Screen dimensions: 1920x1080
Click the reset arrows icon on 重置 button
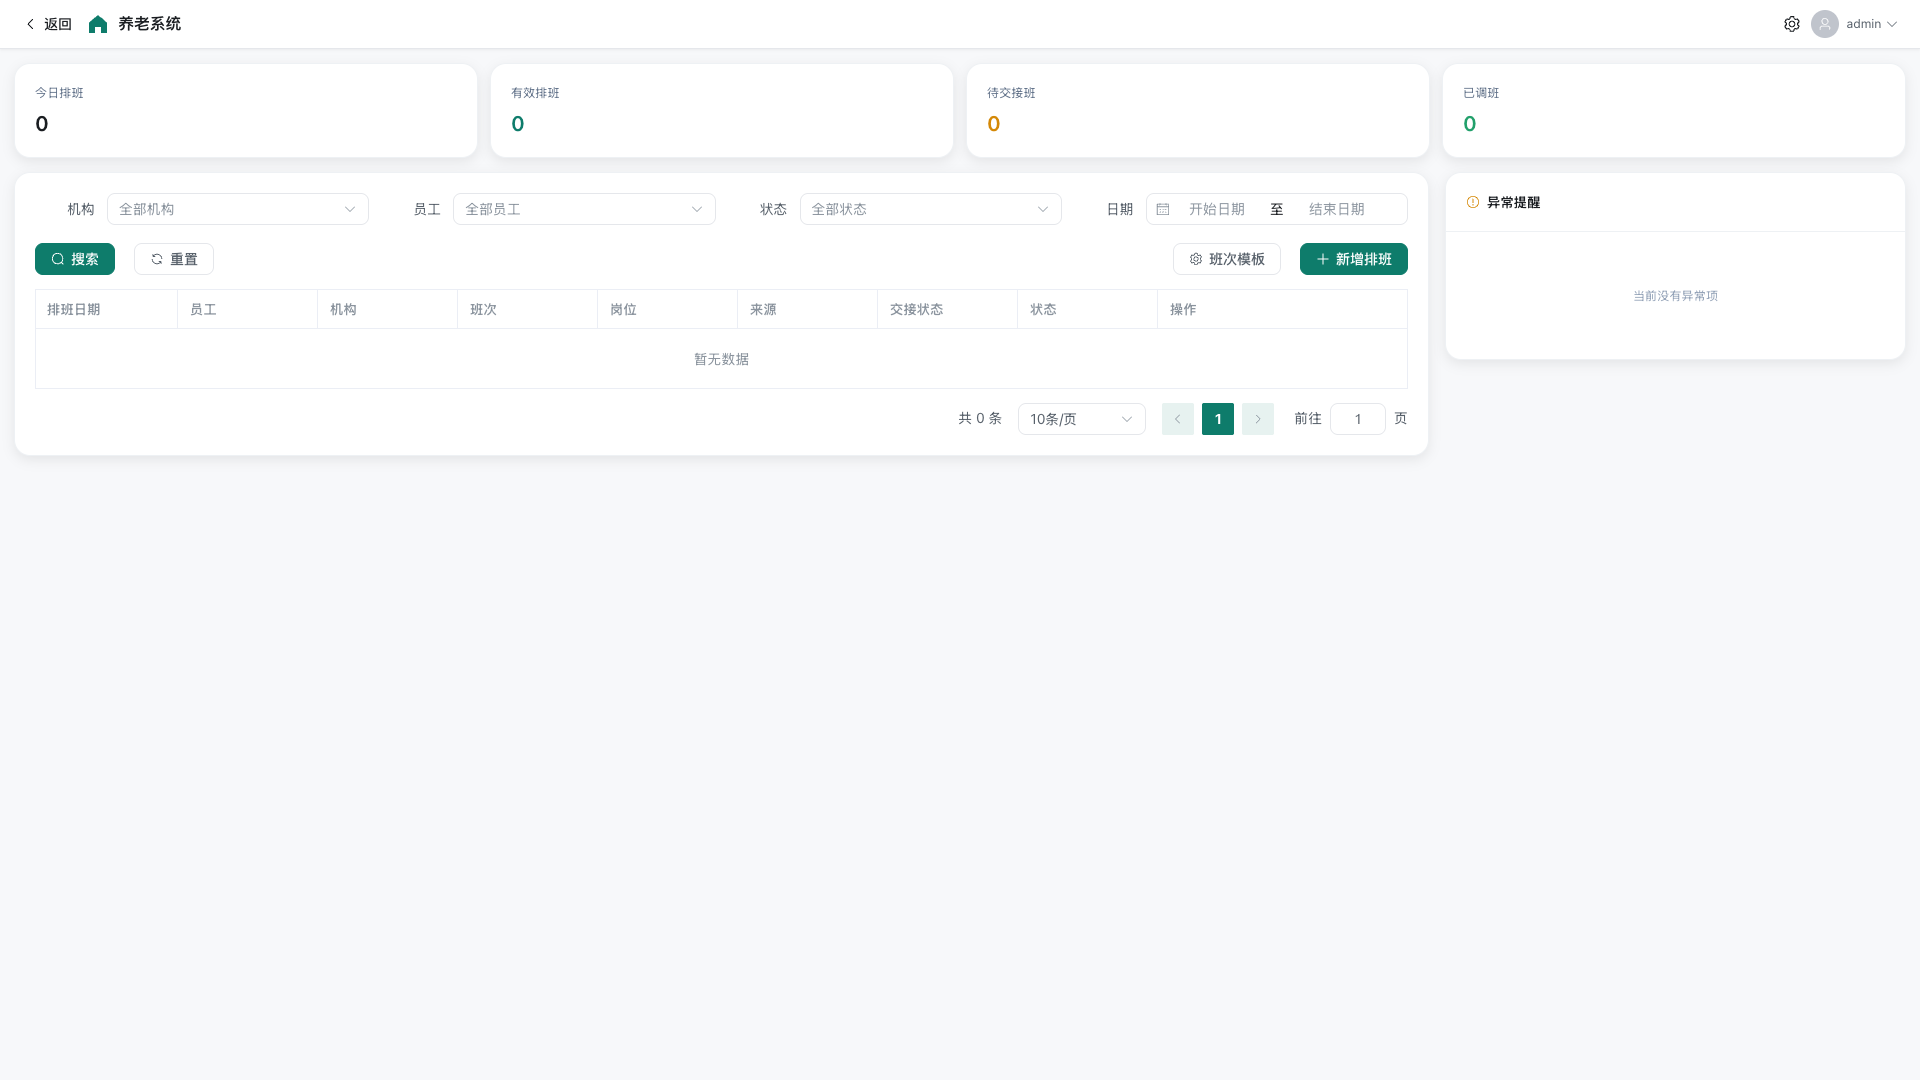pyautogui.click(x=157, y=258)
